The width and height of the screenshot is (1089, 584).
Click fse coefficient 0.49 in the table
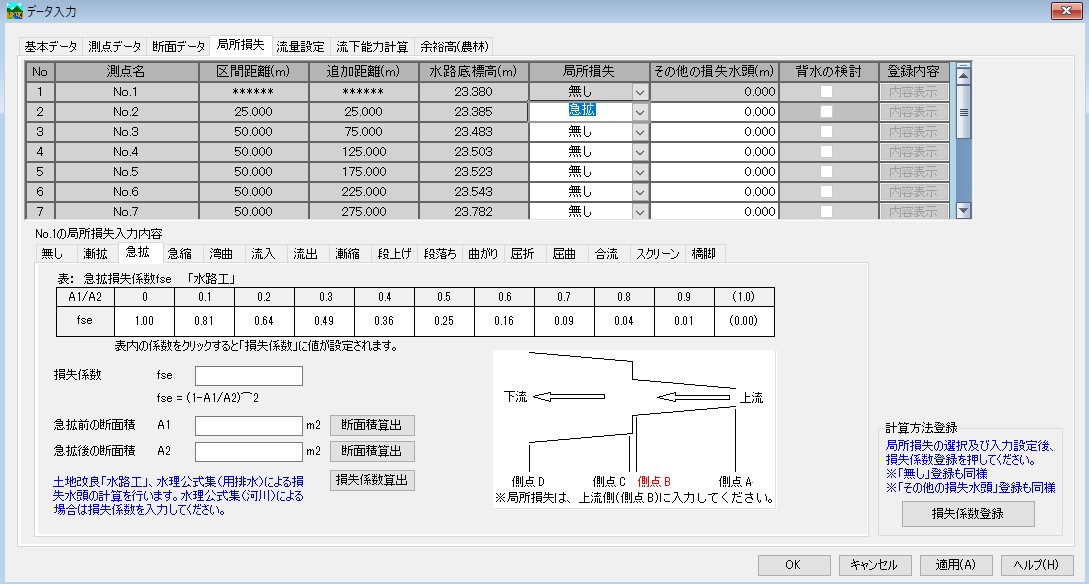pyautogui.click(x=324, y=321)
